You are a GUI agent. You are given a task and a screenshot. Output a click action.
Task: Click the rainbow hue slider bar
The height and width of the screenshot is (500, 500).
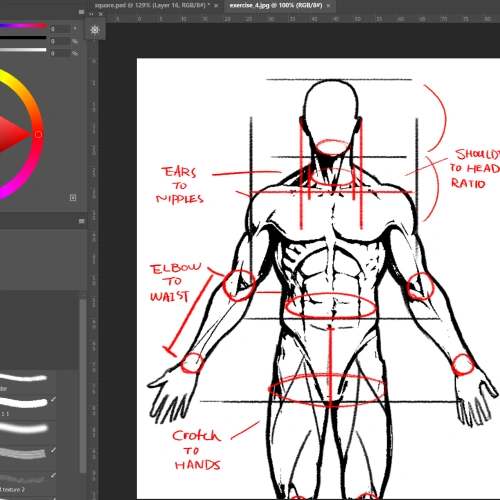coord(23,25)
